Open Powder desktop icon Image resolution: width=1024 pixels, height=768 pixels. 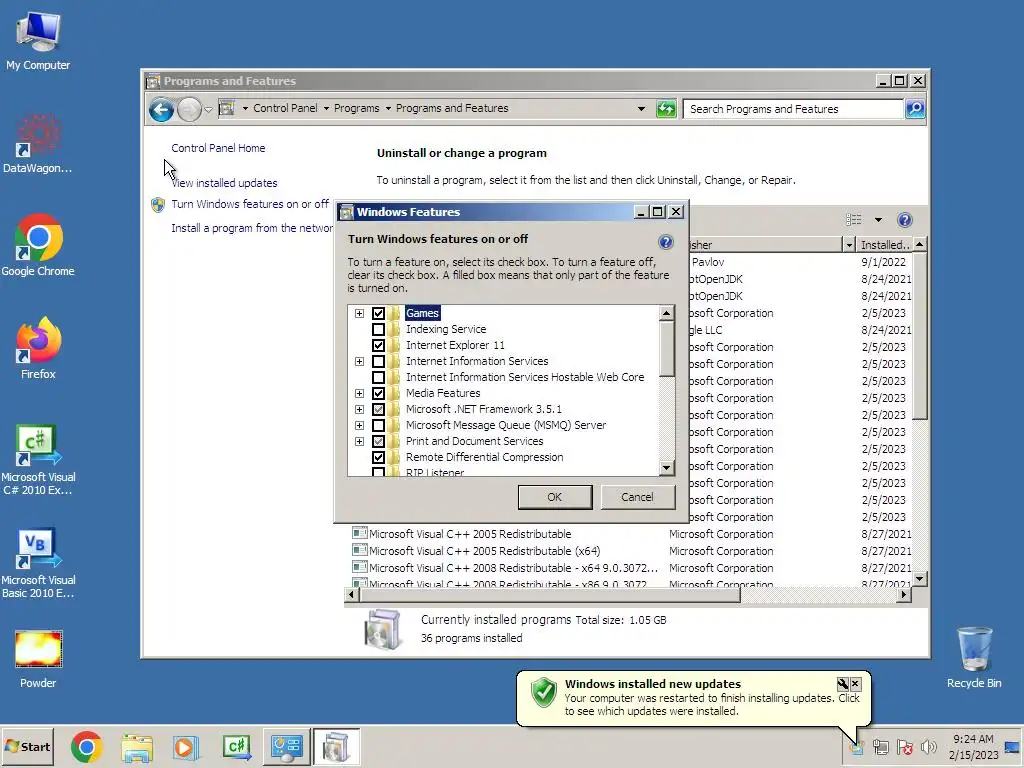(x=38, y=658)
